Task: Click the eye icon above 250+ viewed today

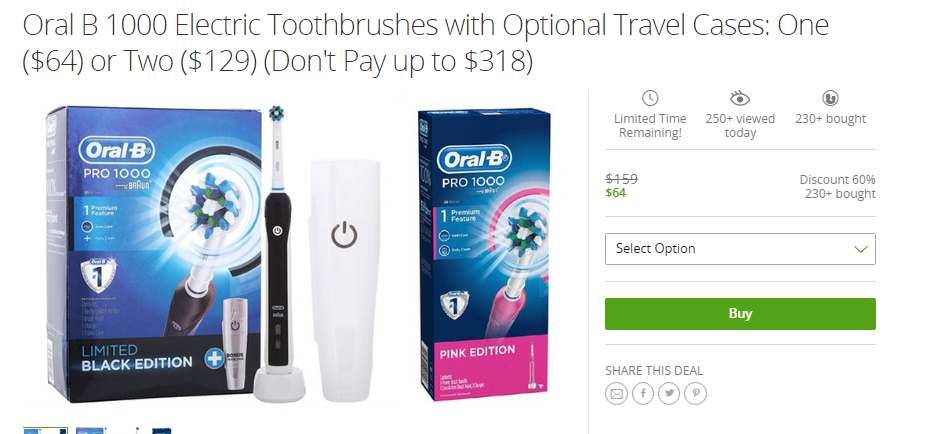Action: [x=740, y=98]
